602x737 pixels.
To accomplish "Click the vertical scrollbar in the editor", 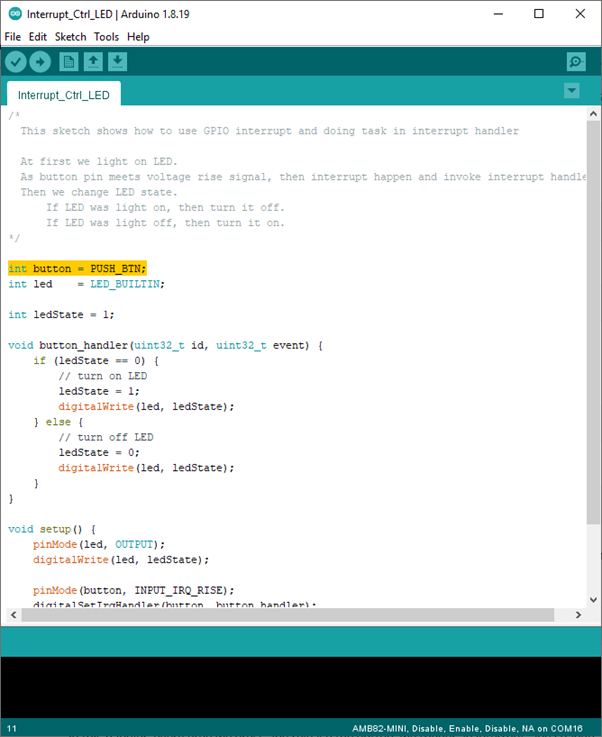I will (593, 330).
